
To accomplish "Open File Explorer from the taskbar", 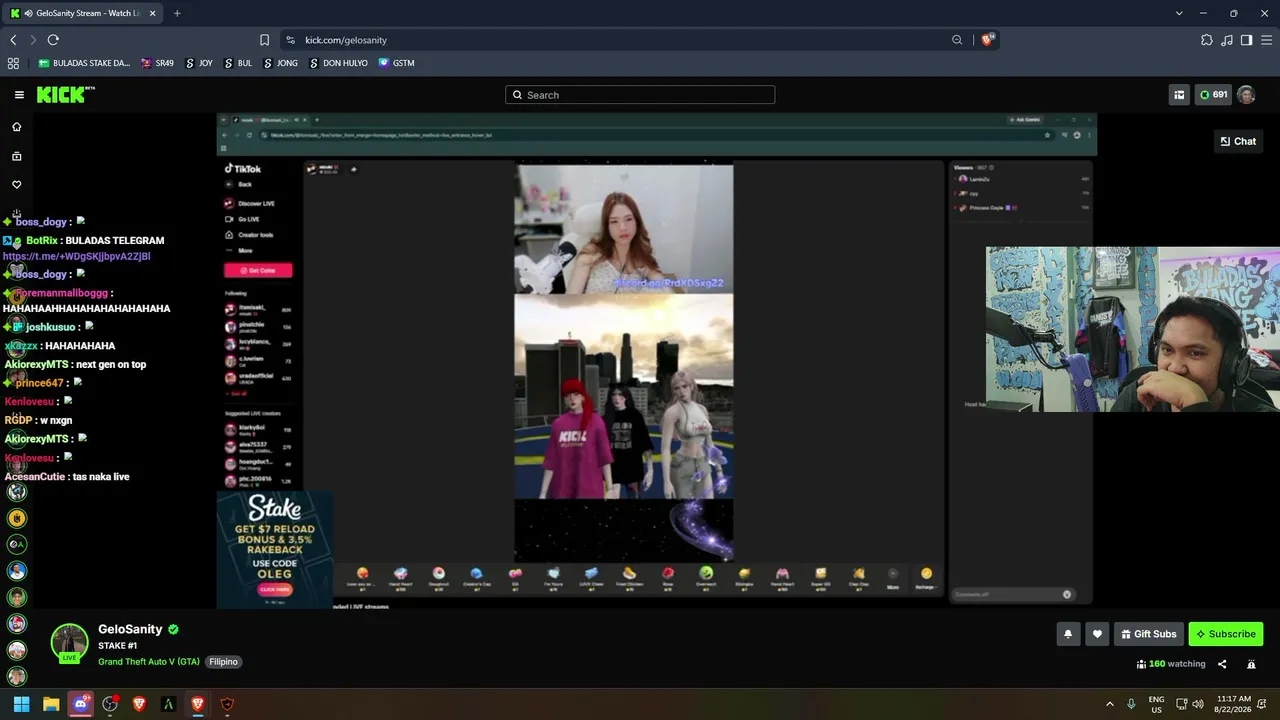I will pos(51,704).
